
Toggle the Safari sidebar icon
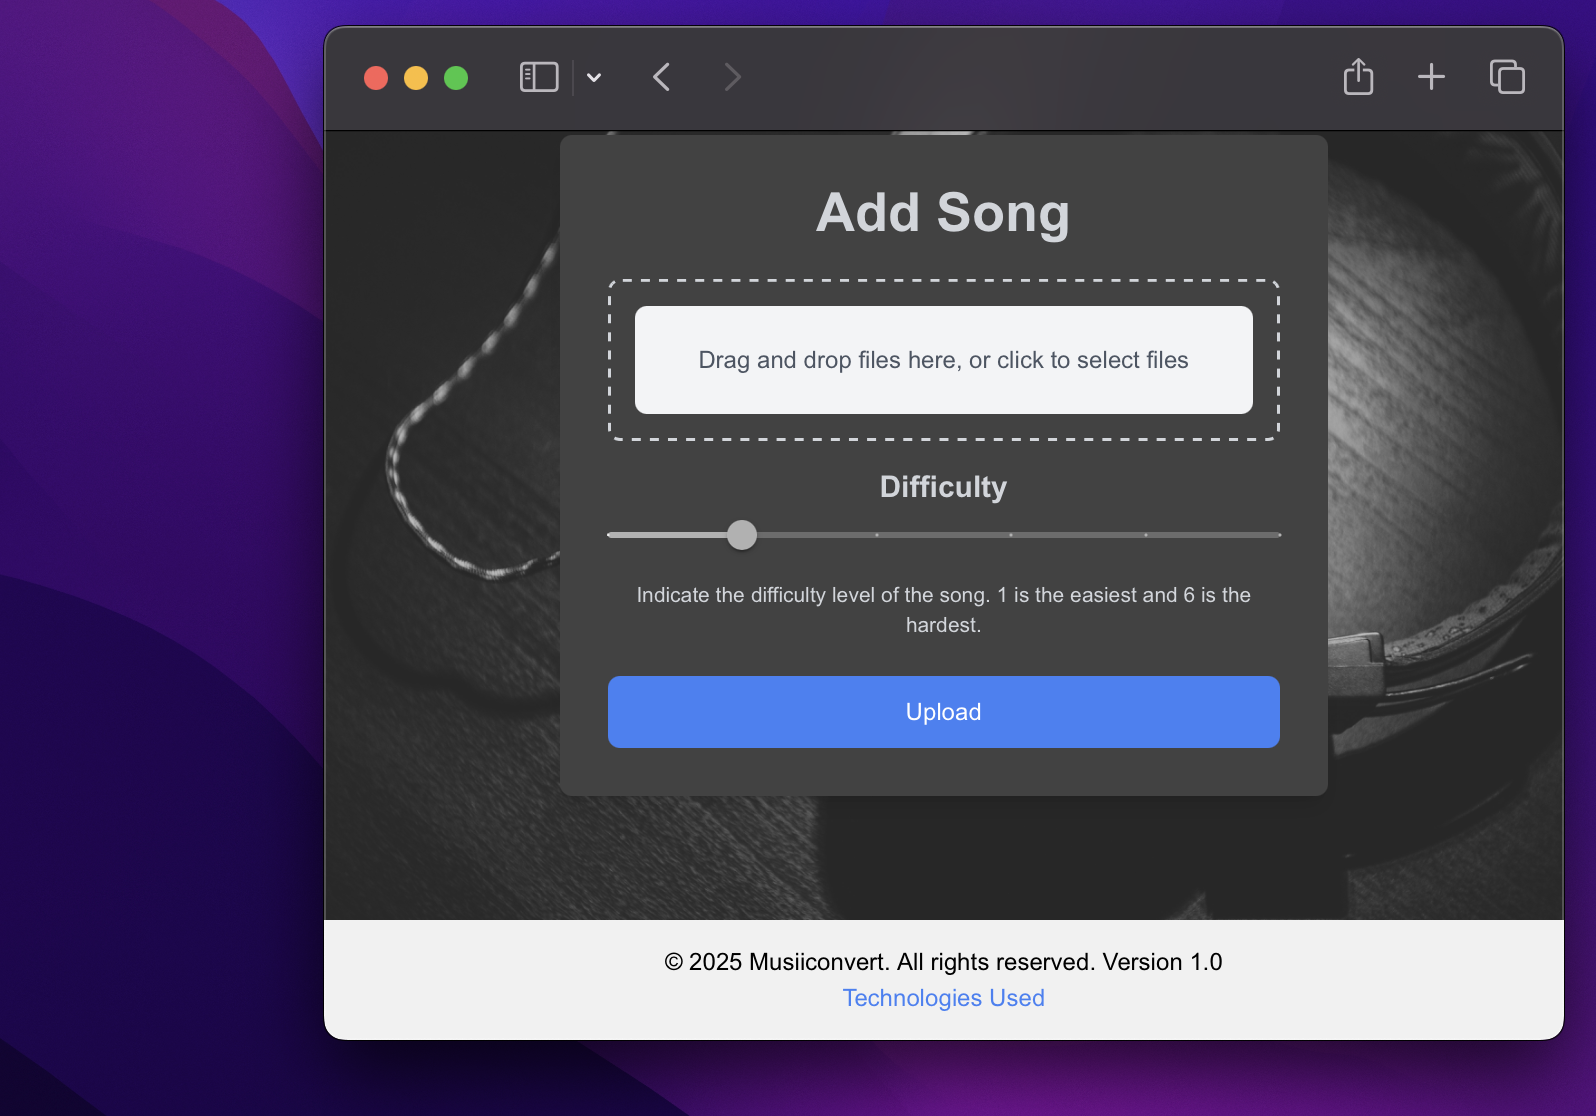[x=539, y=77]
